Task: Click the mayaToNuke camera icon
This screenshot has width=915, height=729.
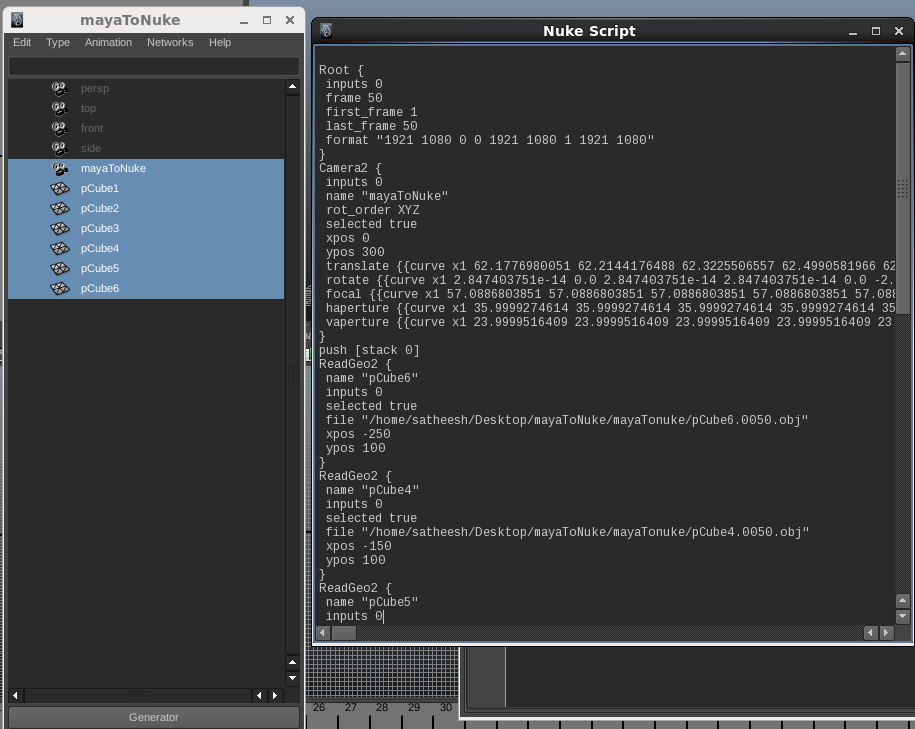Action: point(60,169)
